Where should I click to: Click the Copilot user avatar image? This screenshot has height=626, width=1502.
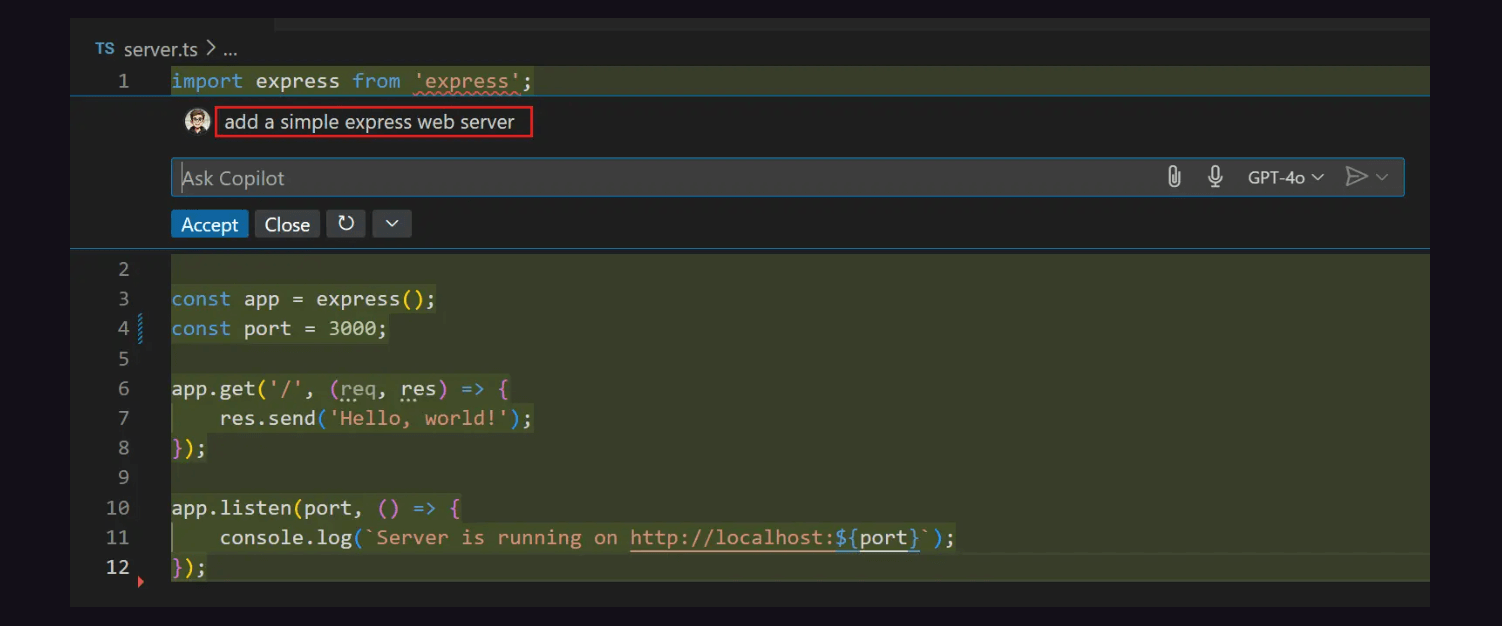(x=196, y=121)
